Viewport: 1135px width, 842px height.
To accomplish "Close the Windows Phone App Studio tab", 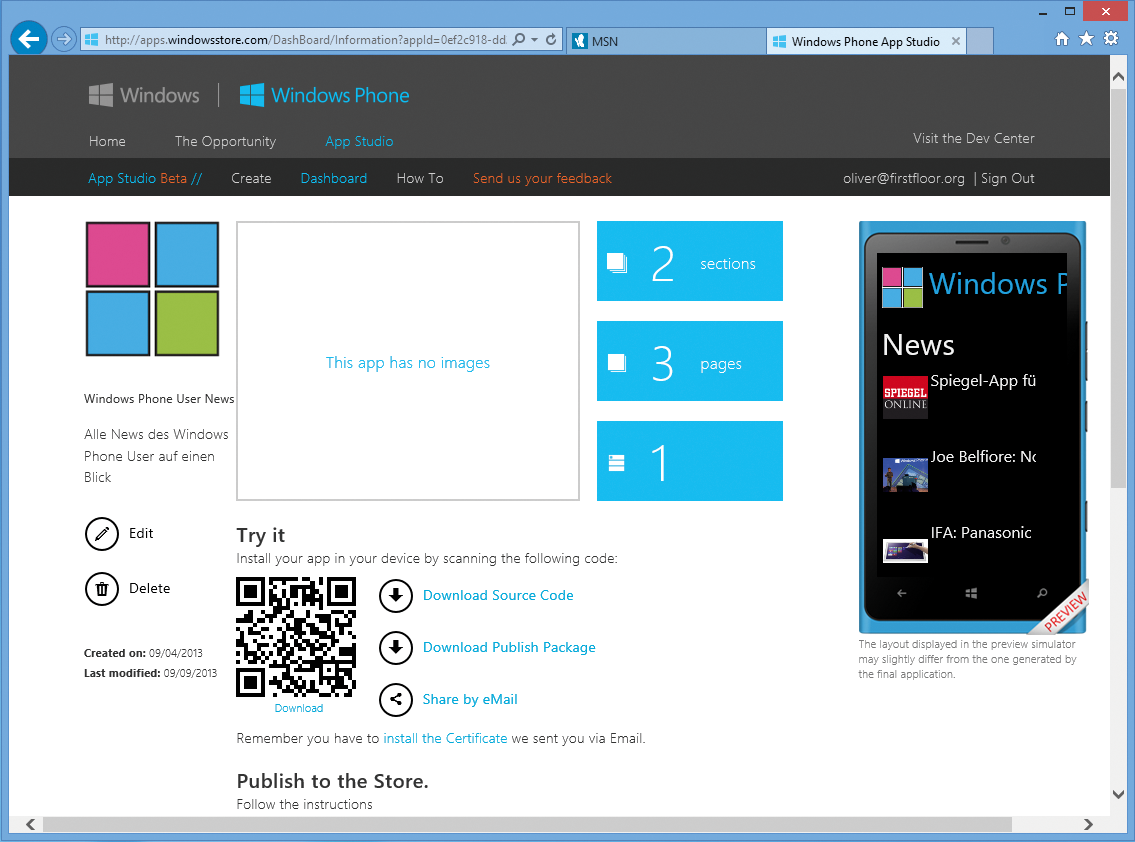I will (955, 41).
